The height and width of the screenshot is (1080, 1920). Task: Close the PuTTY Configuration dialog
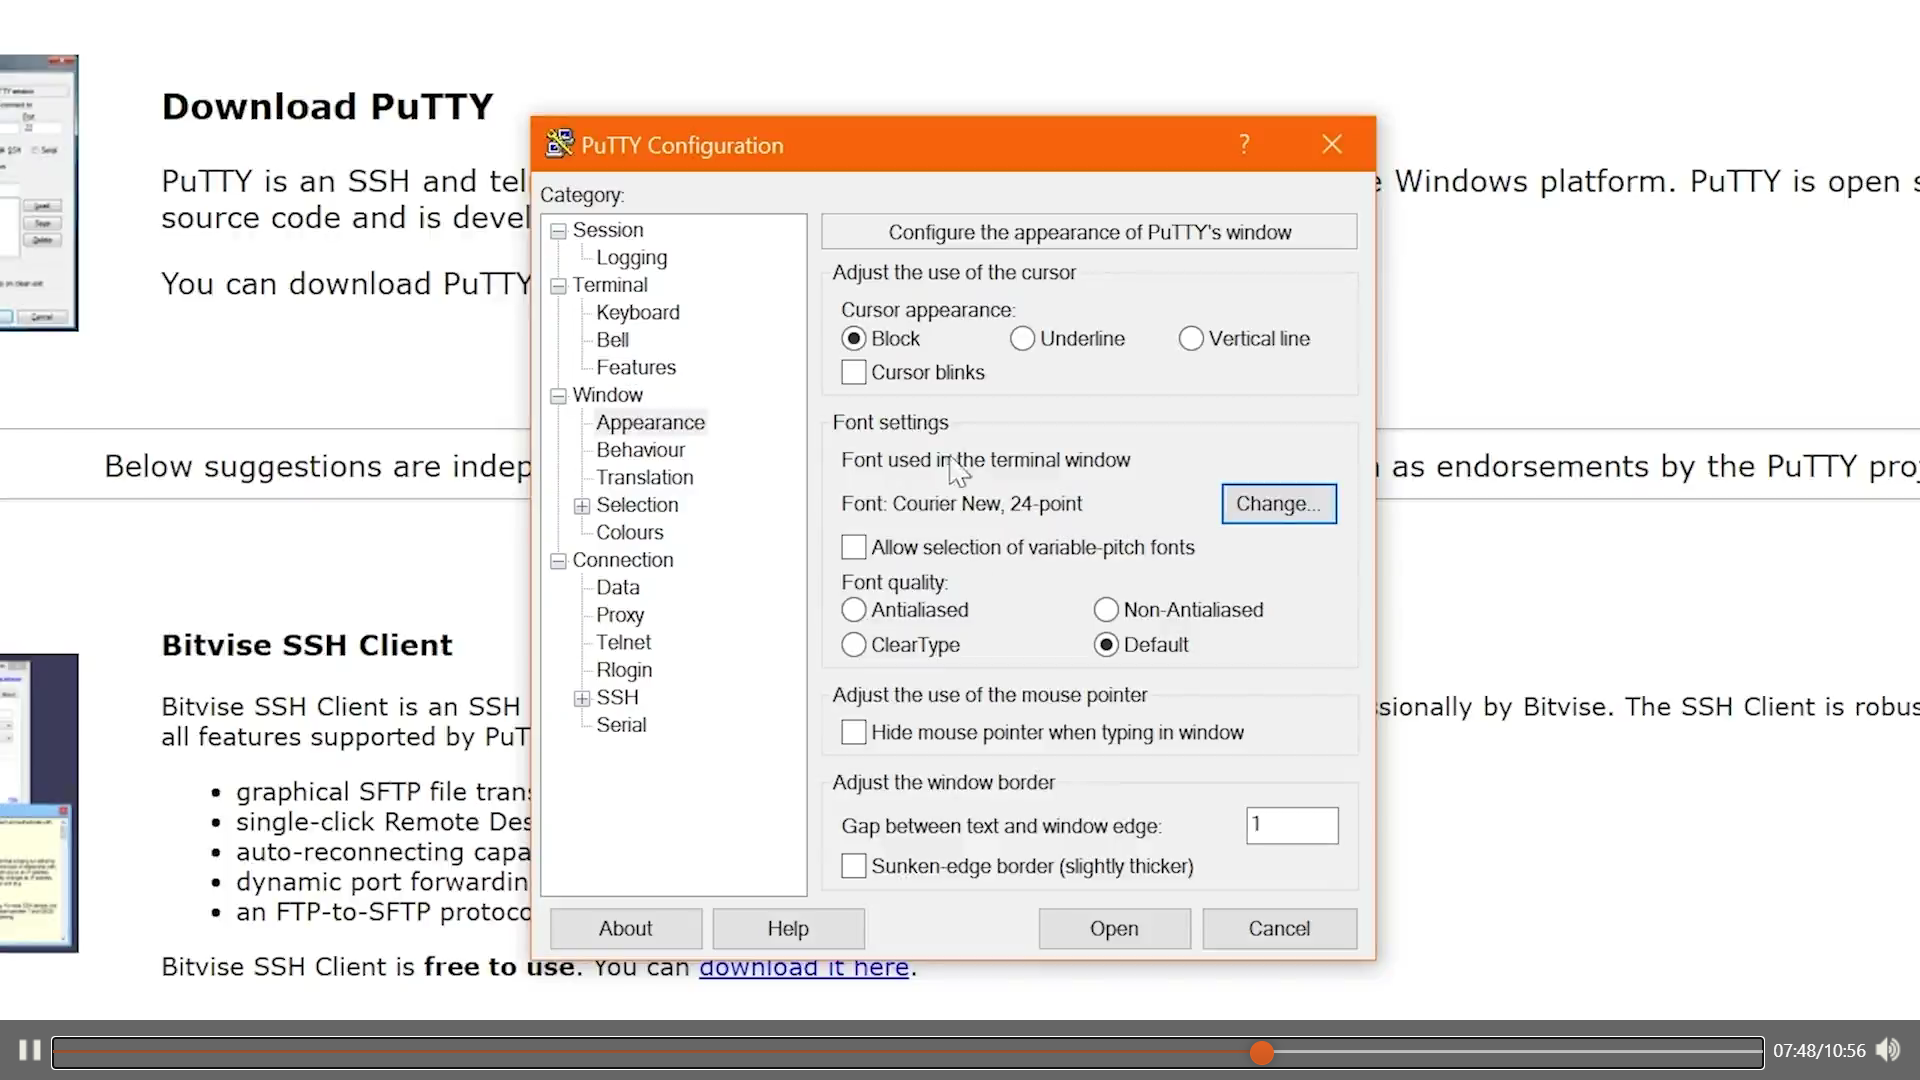click(x=1331, y=144)
